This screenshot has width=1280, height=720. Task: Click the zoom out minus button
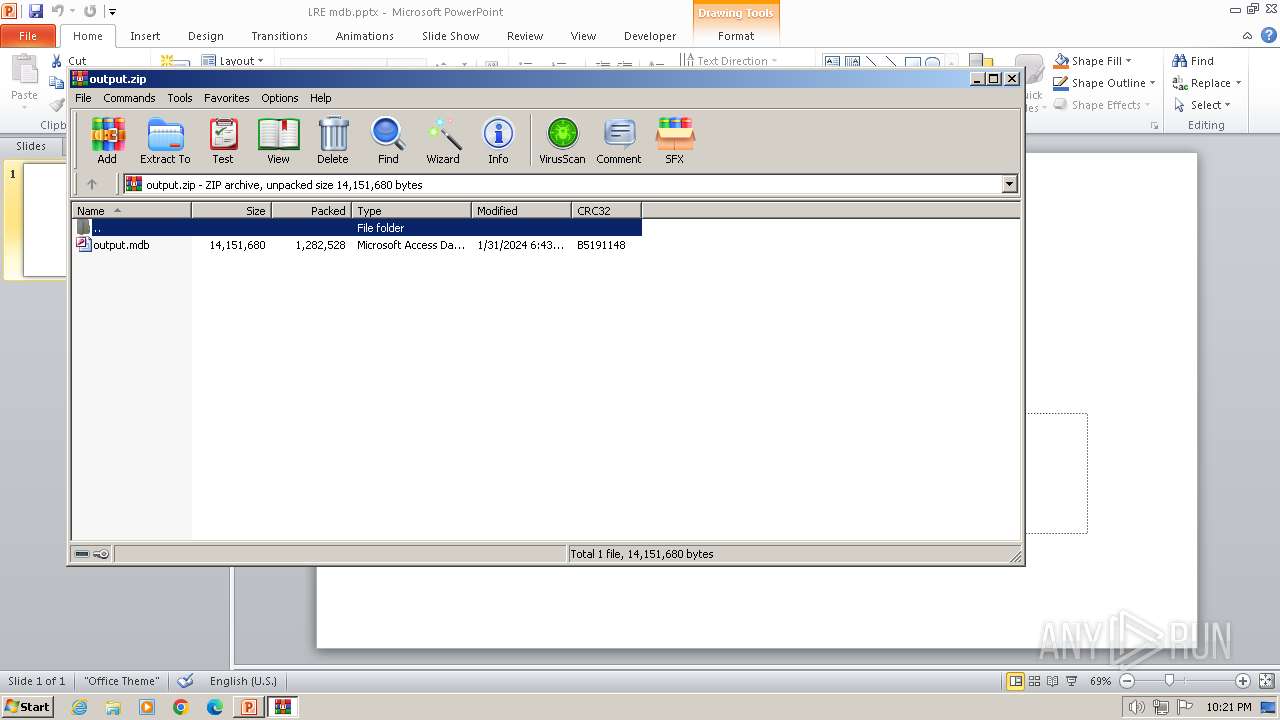pos(1127,681)
